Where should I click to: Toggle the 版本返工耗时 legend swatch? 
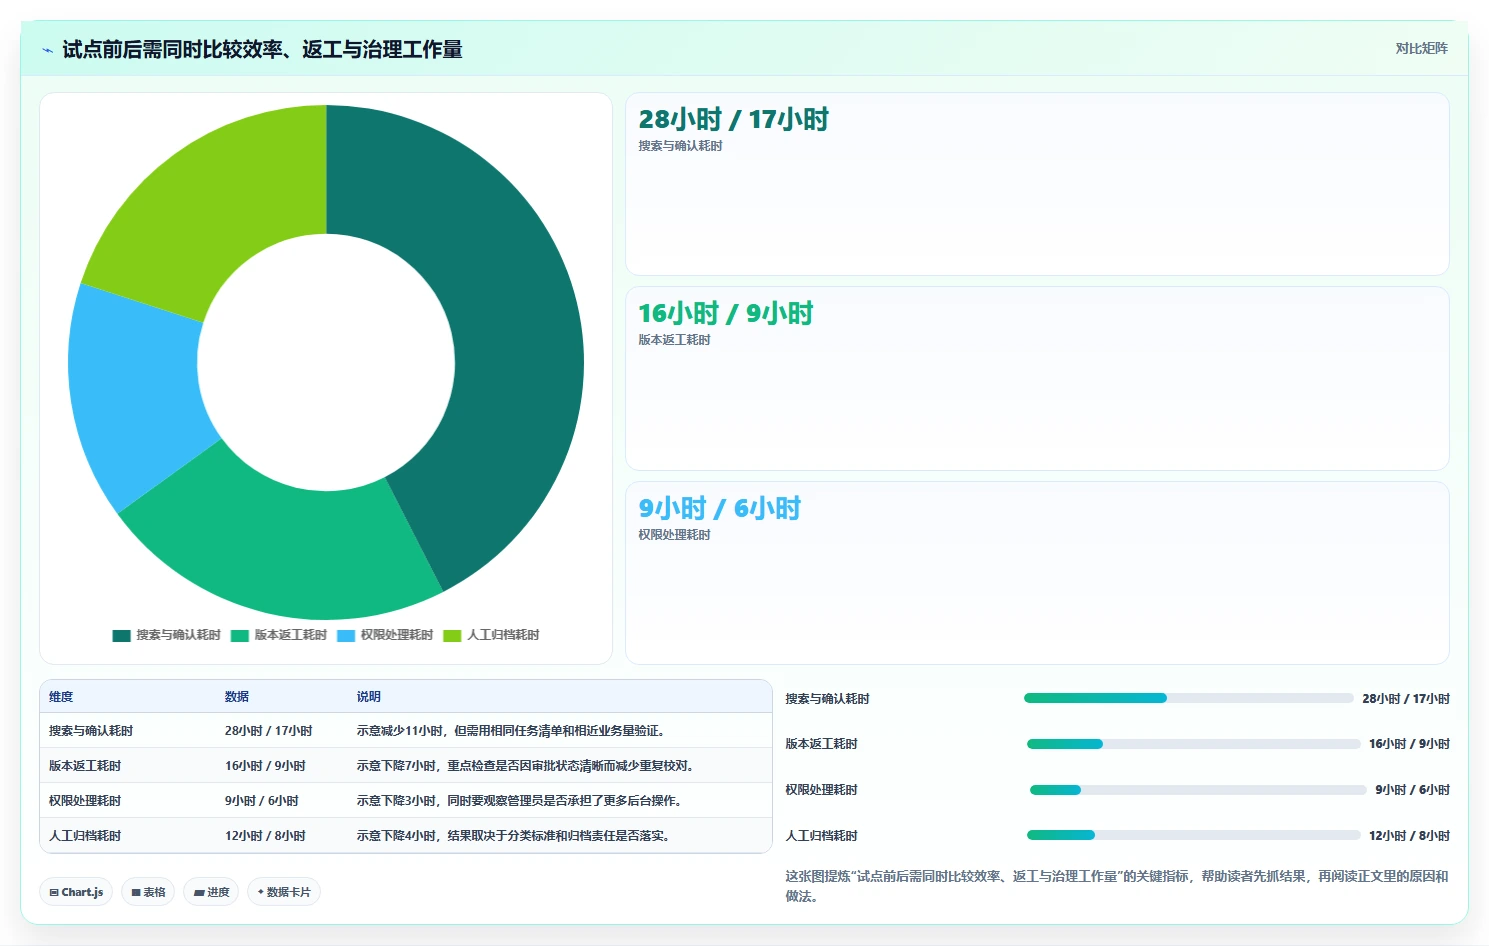pos(240,636)
